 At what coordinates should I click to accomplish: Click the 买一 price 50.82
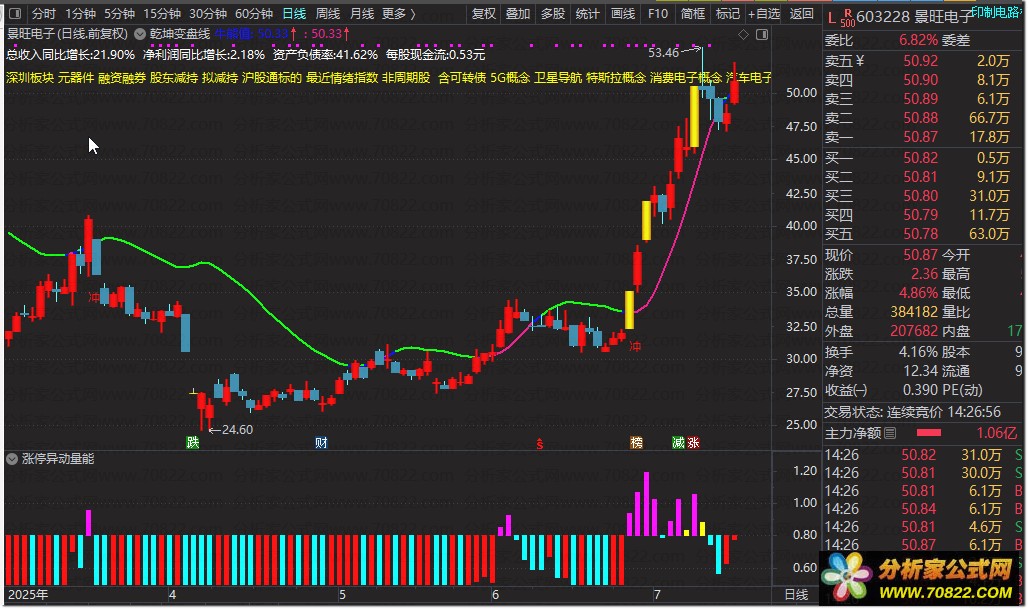tap(921, 158)
